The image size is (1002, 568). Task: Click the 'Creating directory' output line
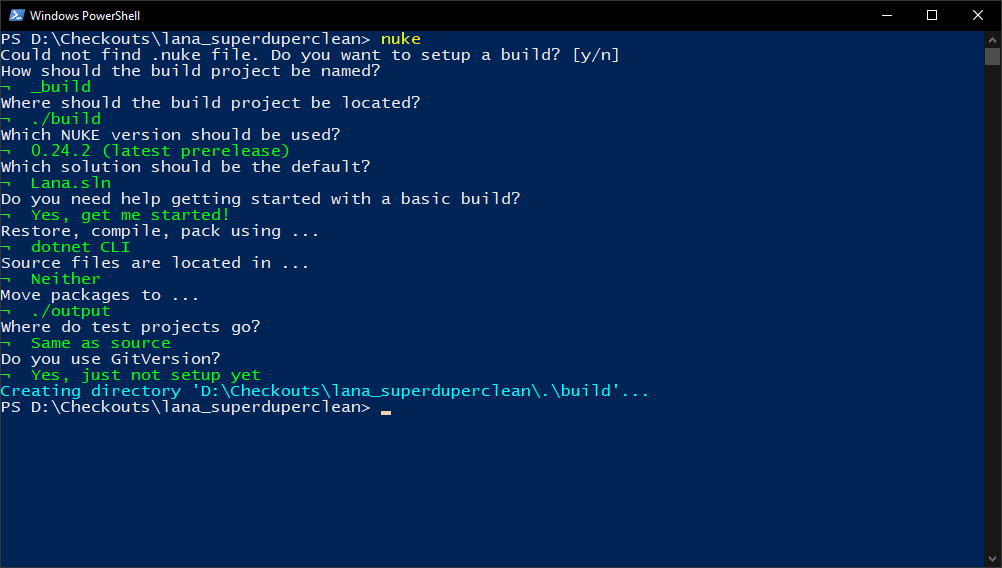324,391
